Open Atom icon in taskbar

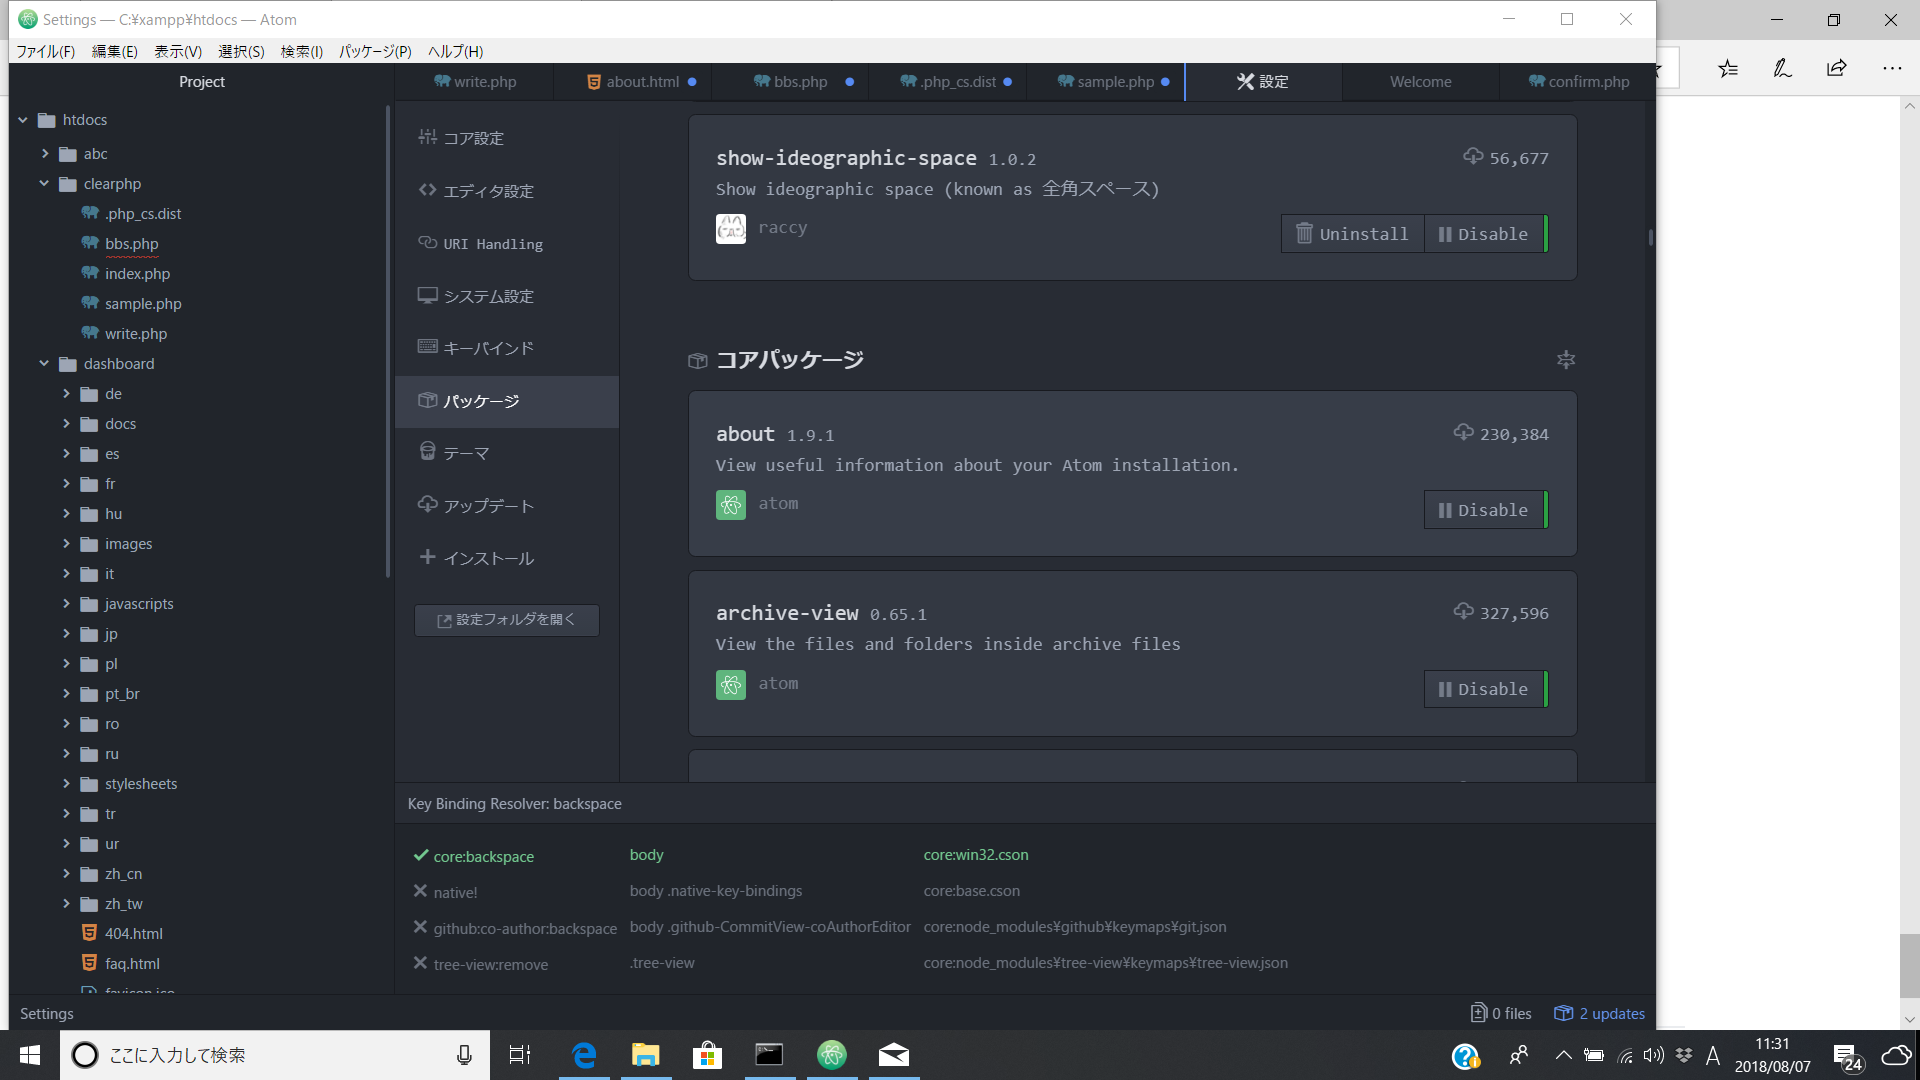pyautogui.click(x=831, y=1055)
